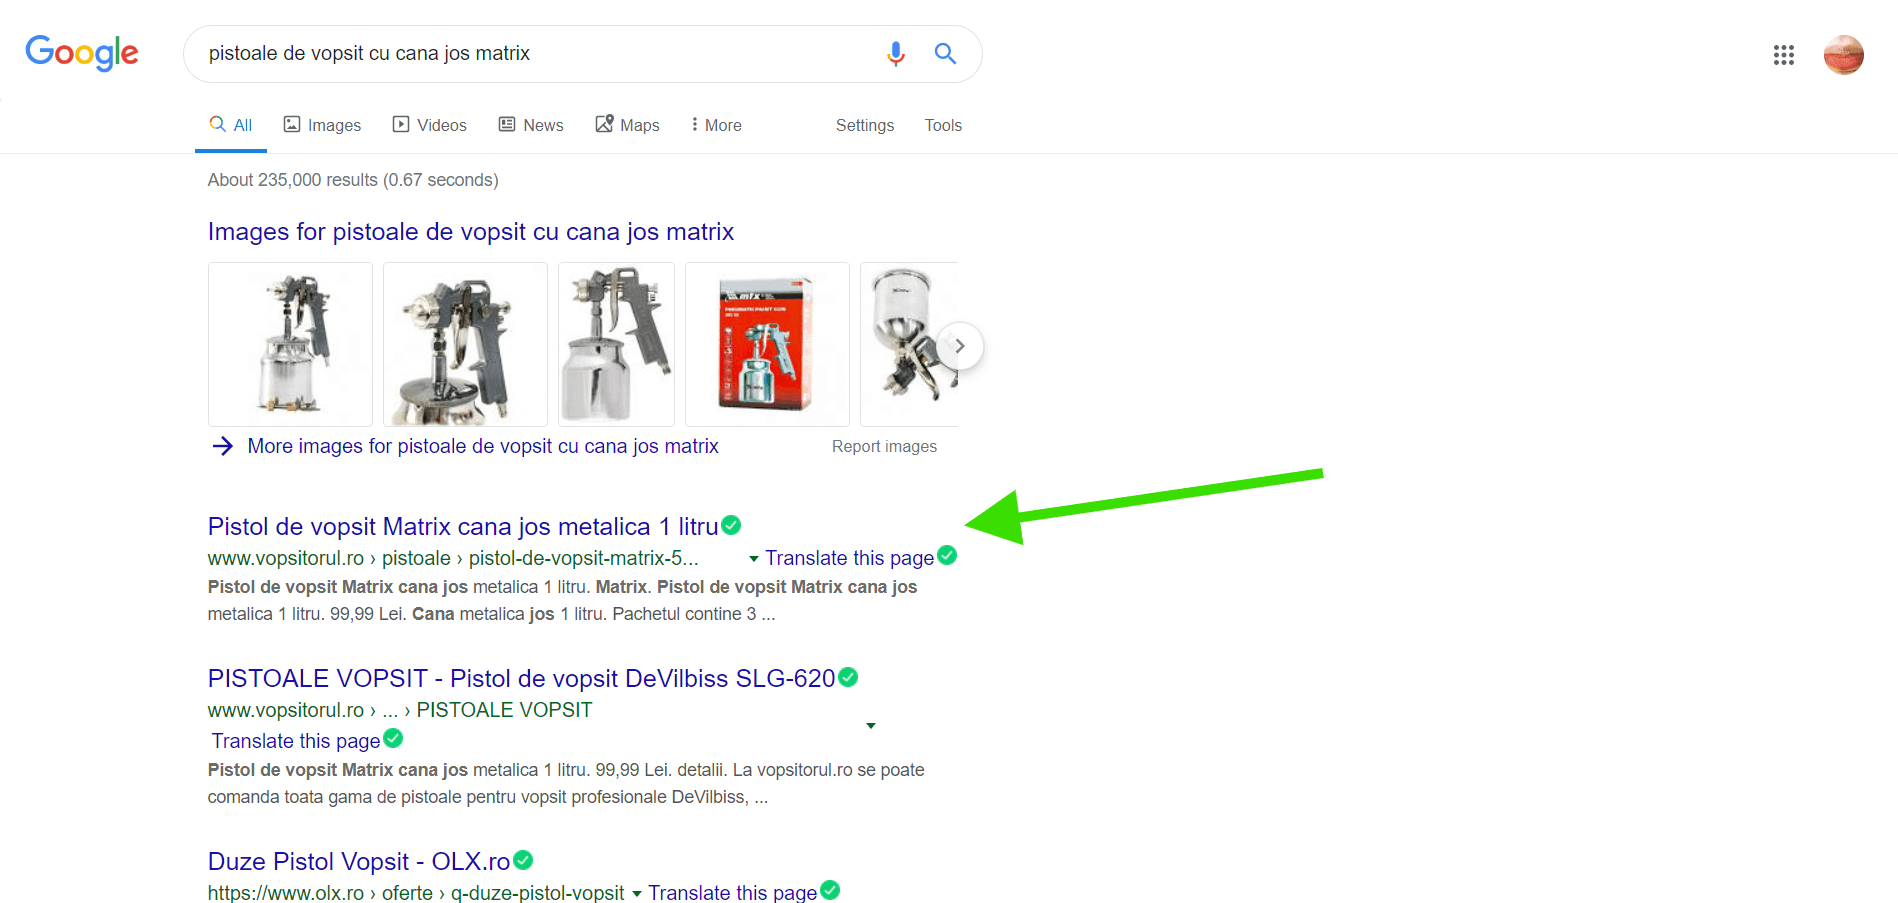This screenshot has width=1898, height=903.
Task: Click snippet text starting 'comanda toata gama de pistoale'
Action: 488,797
